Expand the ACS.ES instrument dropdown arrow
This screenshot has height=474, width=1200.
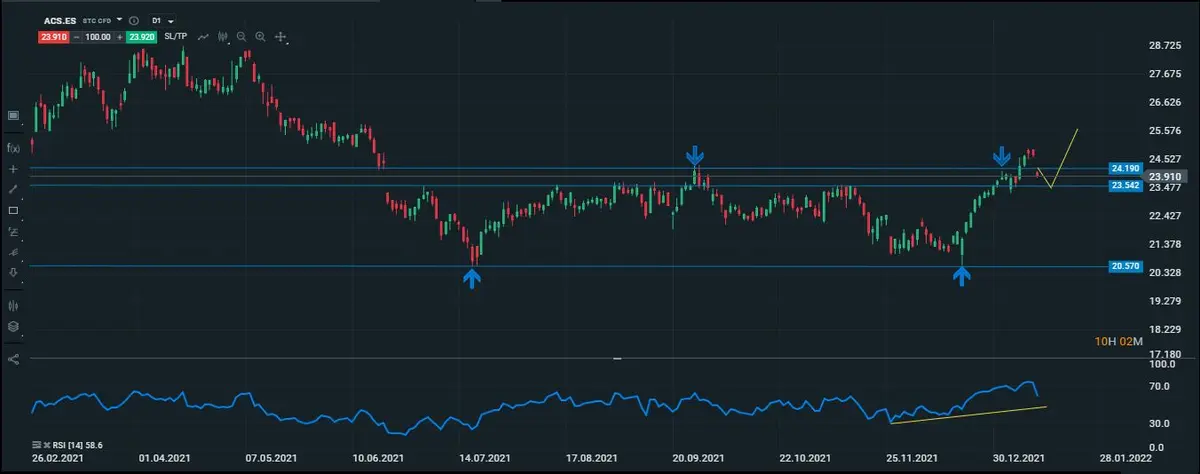pos(120,19)
